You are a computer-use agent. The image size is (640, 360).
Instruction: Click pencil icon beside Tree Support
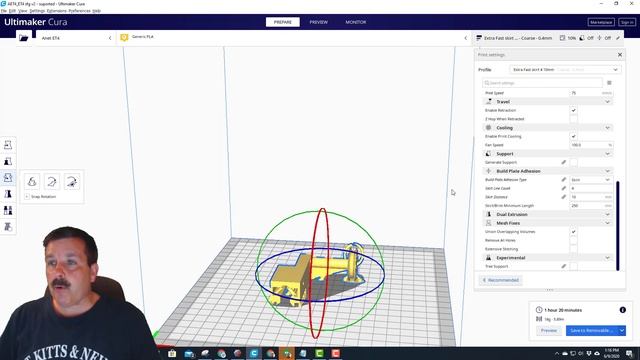(x=564, y=266)
